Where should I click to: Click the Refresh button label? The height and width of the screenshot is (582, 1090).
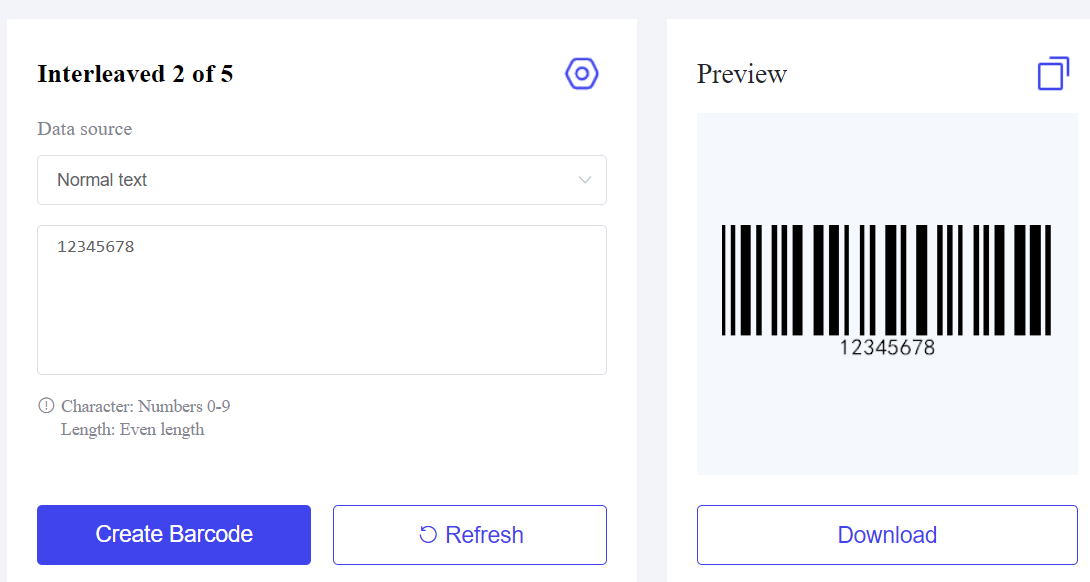pyautogui.click(x=484, y=535)
